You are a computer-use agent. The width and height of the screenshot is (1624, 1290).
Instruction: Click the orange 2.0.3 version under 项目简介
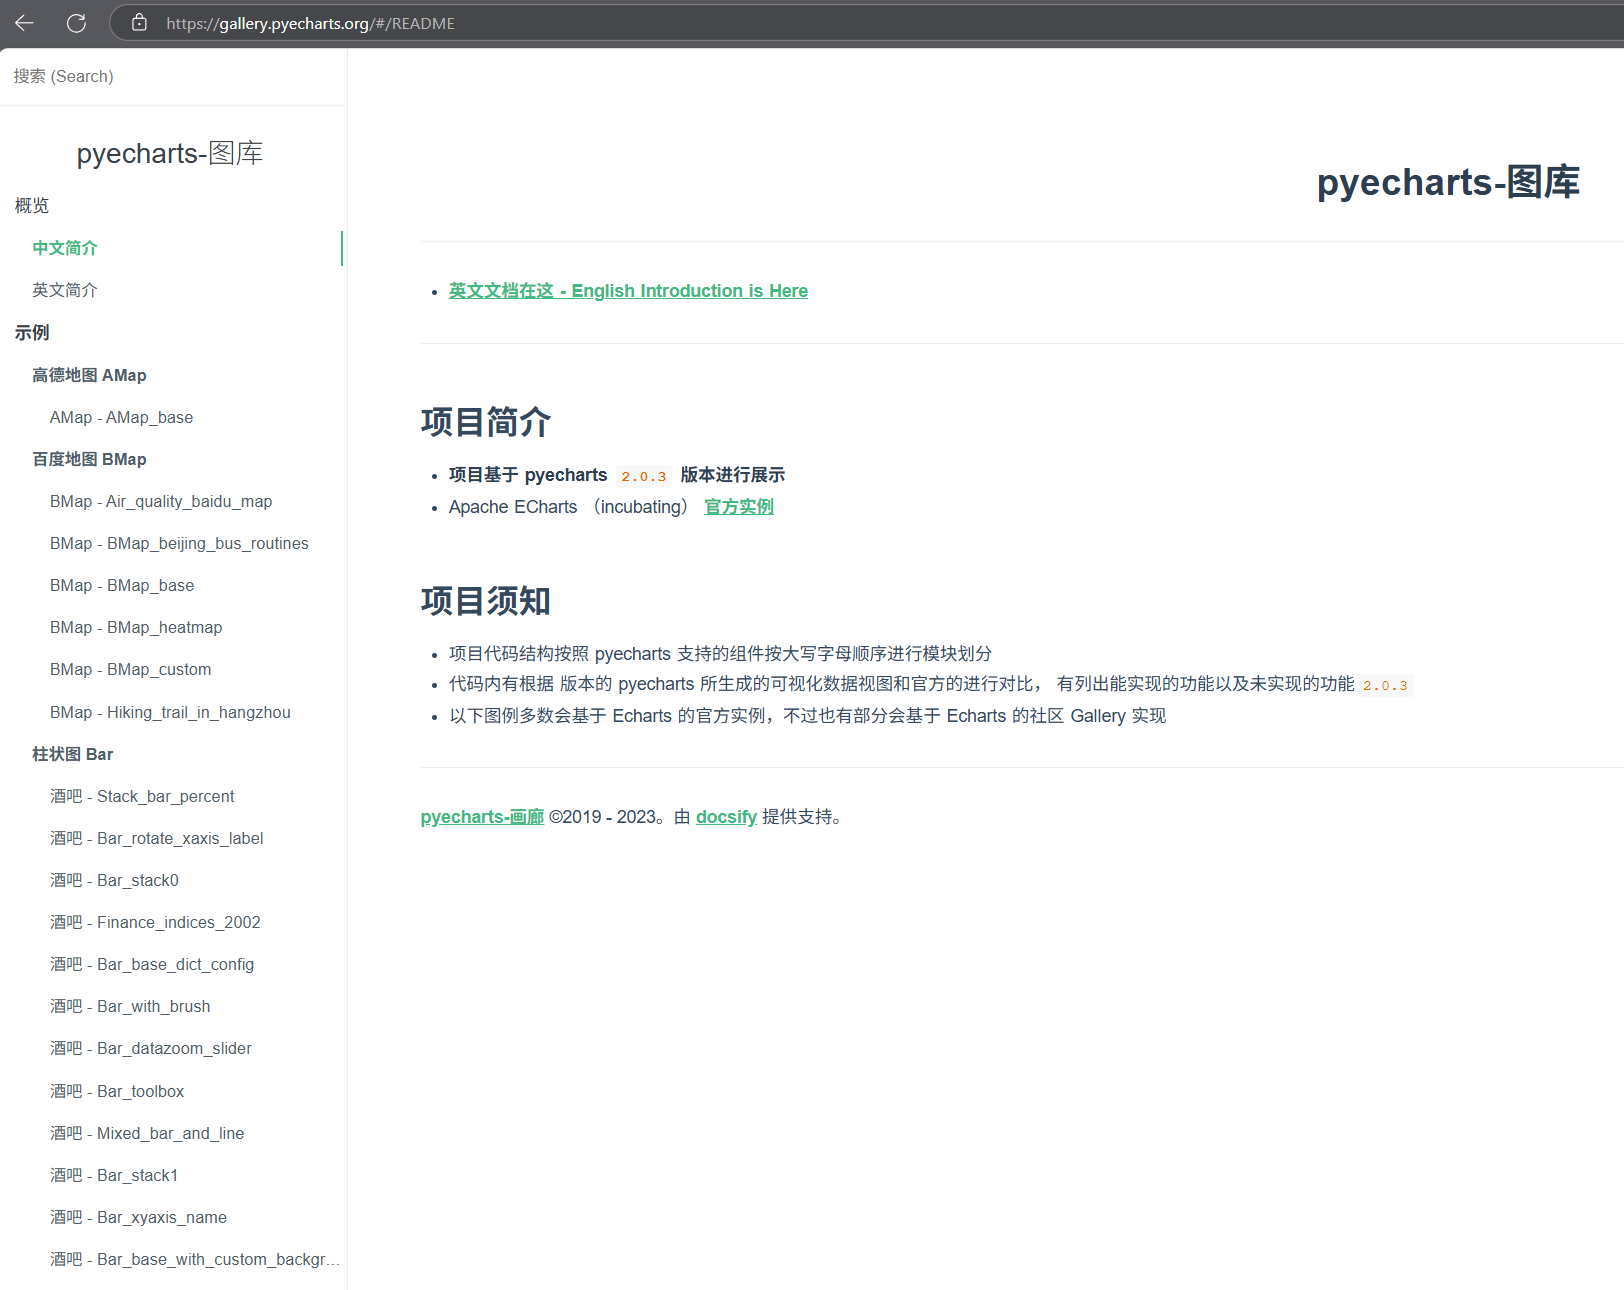(x=643, y=477)
